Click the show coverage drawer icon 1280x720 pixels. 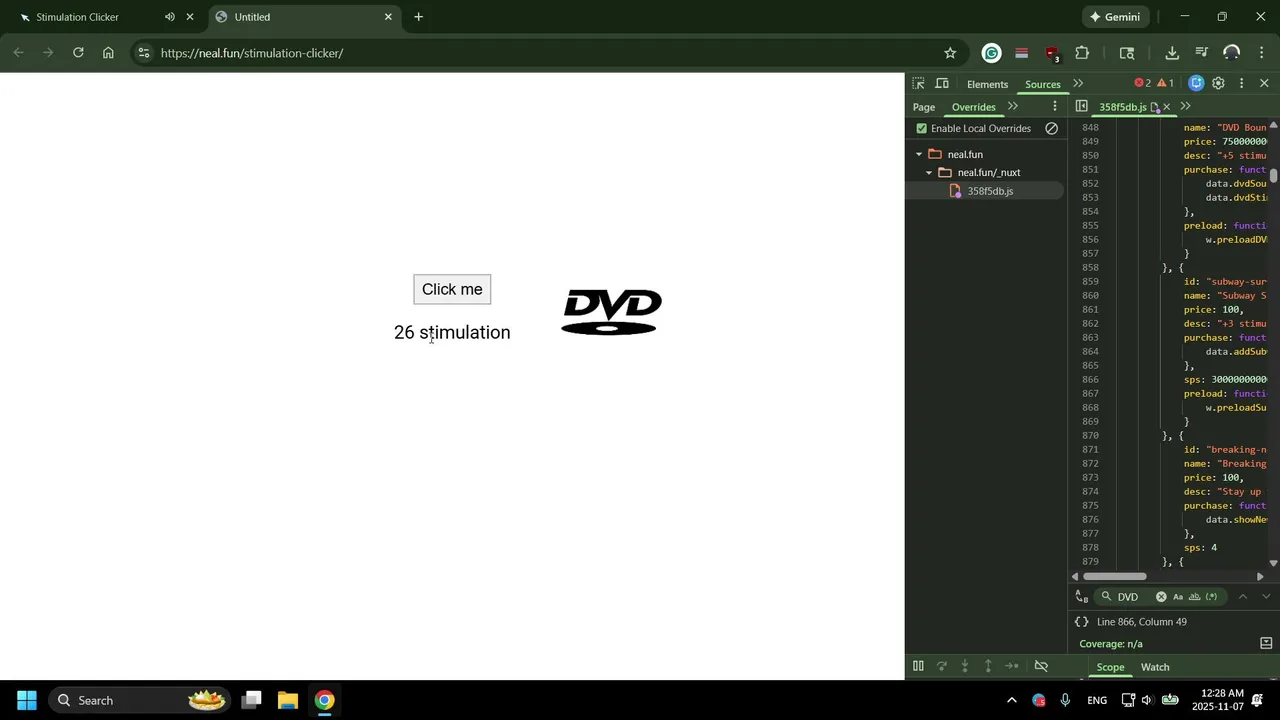(x=1266, y=643)
